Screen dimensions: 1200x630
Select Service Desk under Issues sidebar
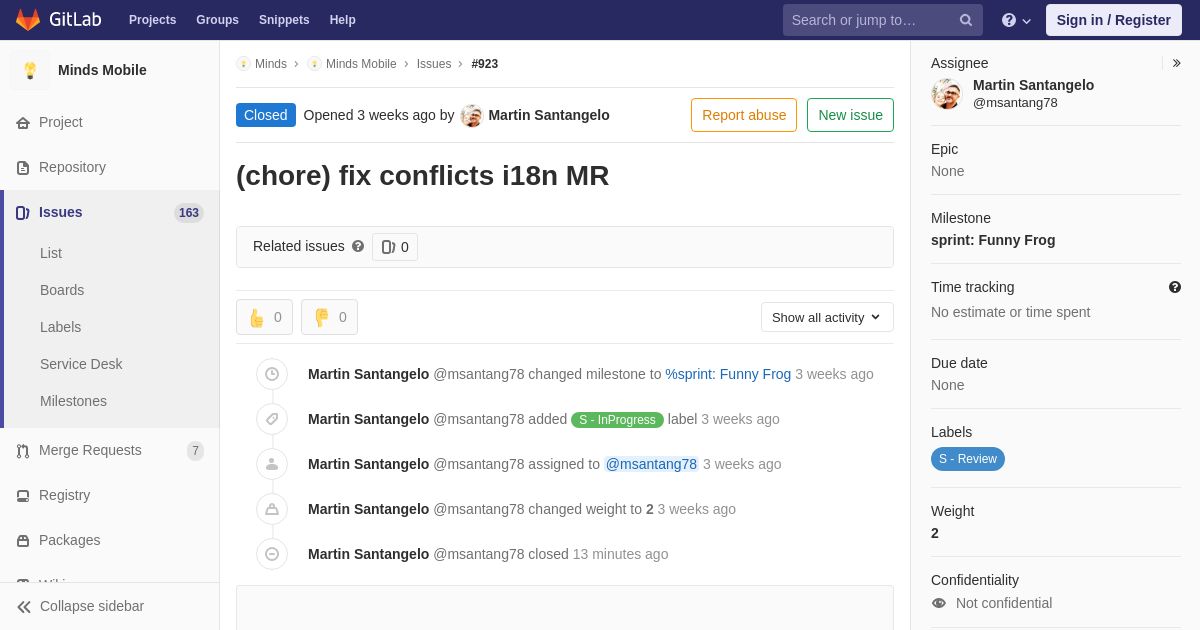tap(81, 364)
